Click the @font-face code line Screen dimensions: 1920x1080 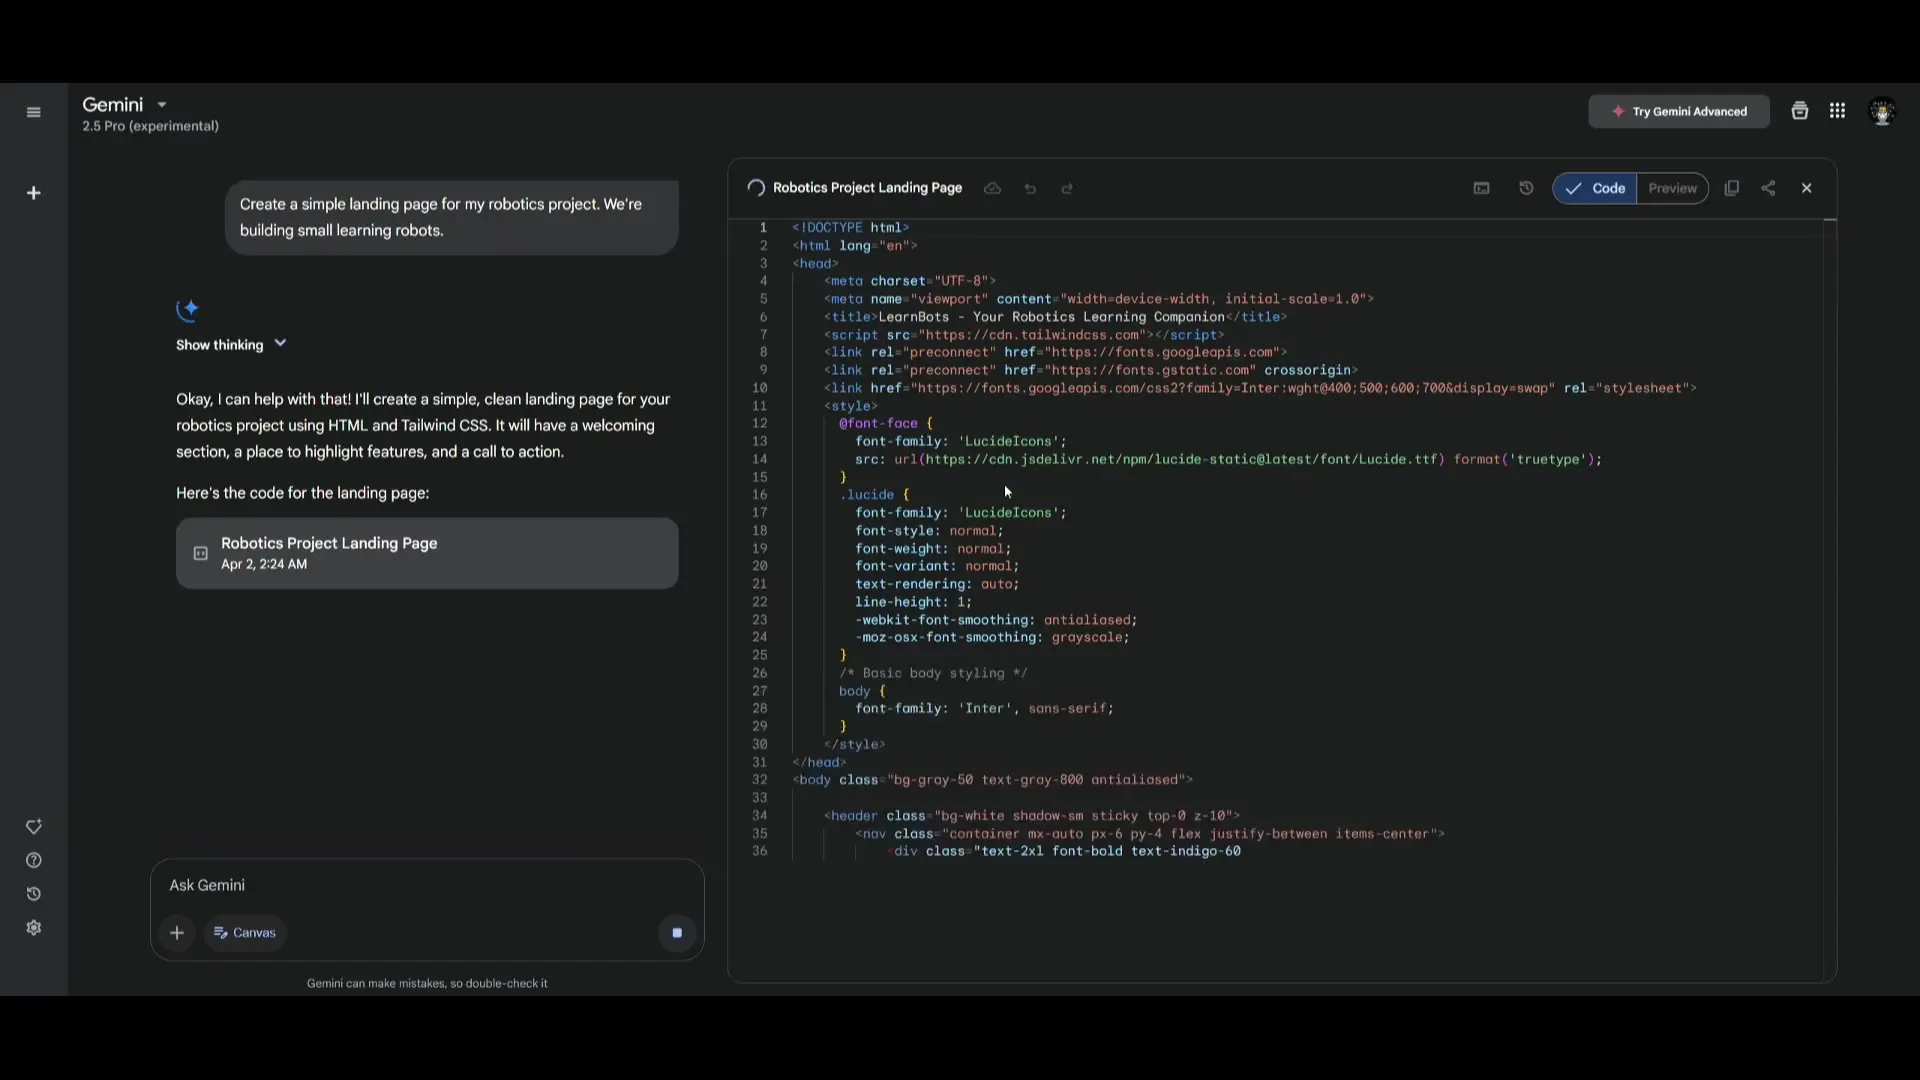coord(886,424)
